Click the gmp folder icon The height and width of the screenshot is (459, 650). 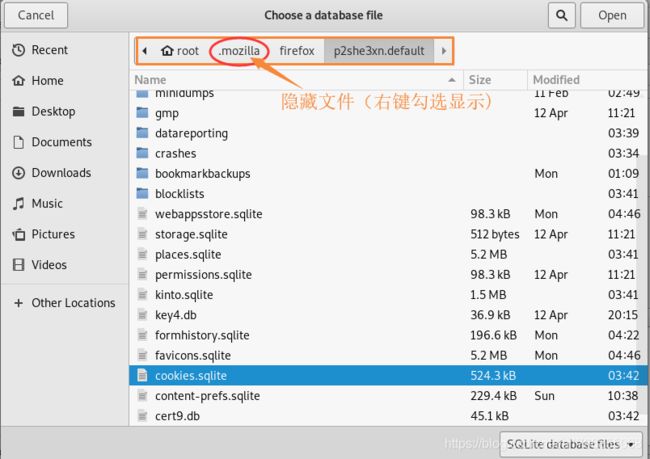click(142, 112)
